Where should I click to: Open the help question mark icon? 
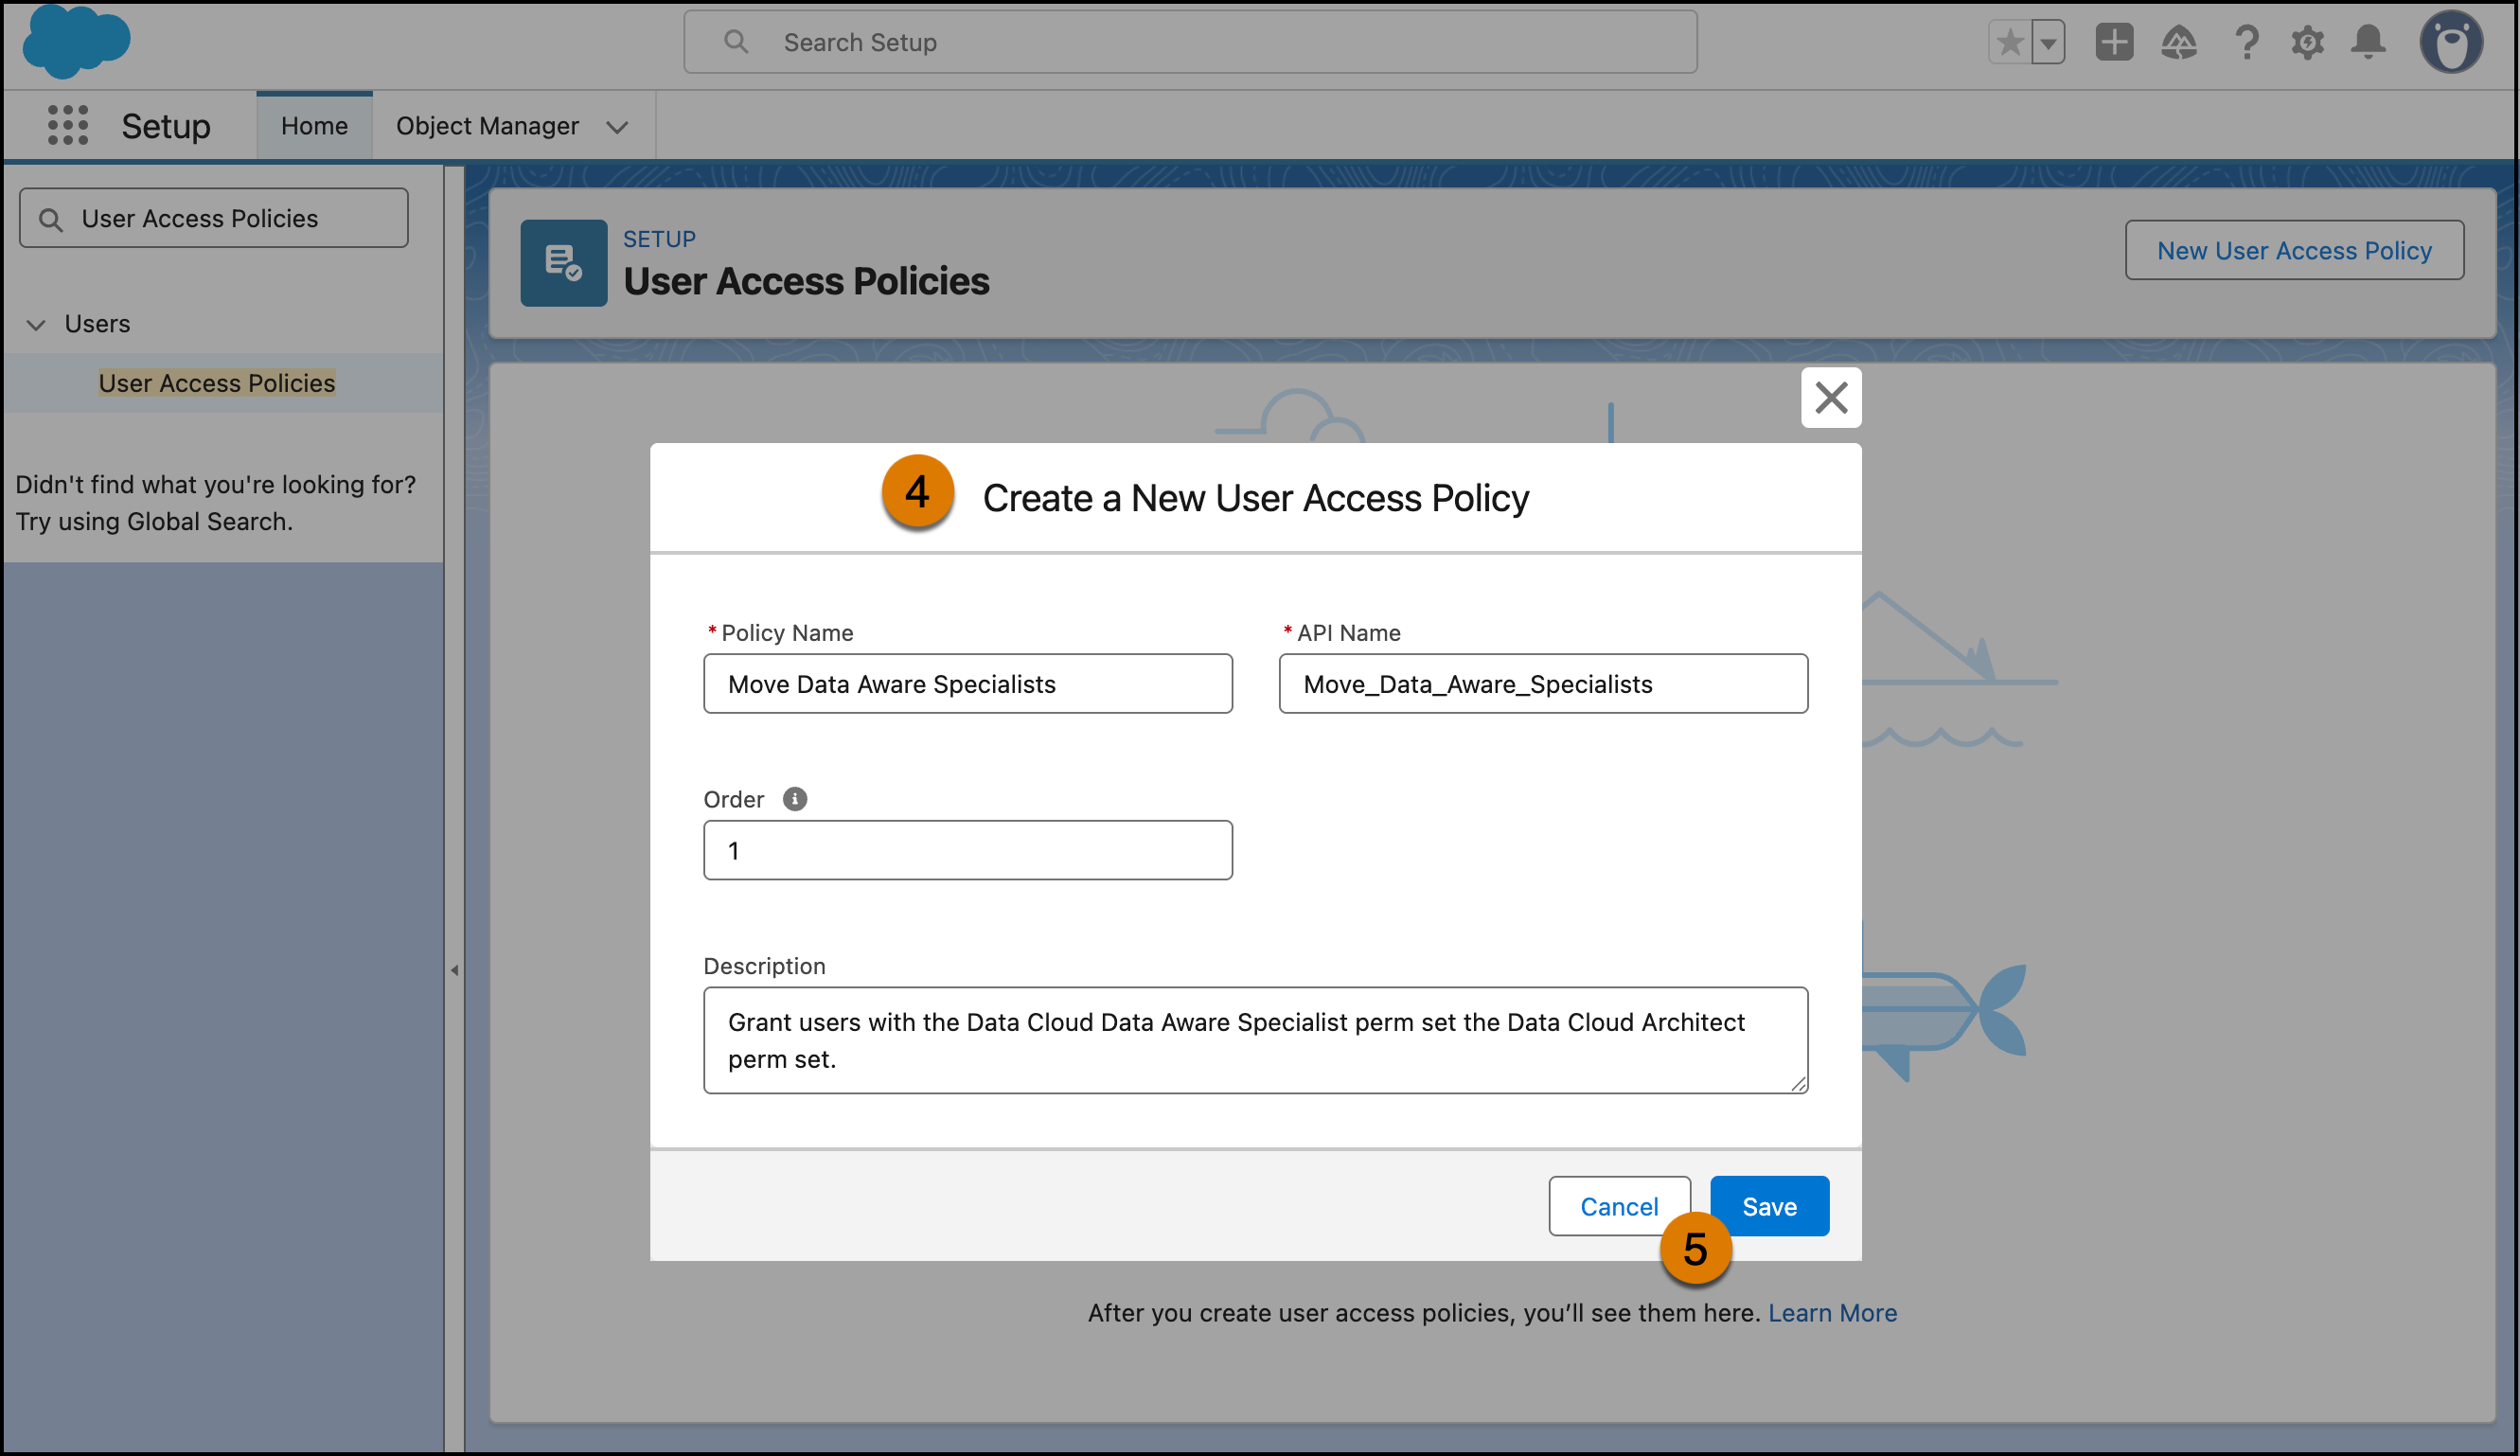tap(2246, 43)
